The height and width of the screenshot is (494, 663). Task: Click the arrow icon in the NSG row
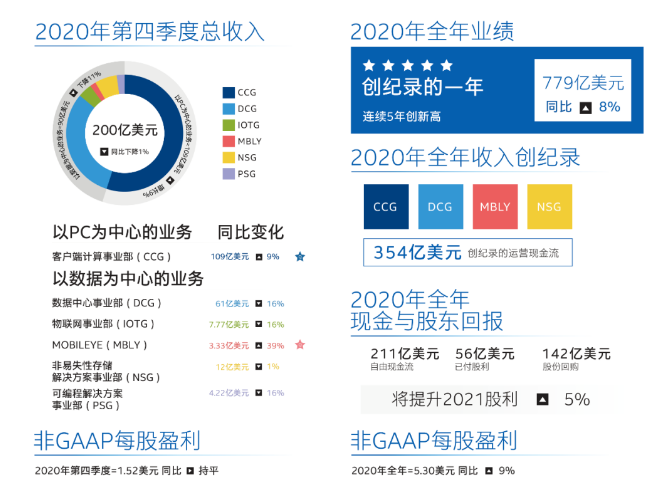coord(259,366)
